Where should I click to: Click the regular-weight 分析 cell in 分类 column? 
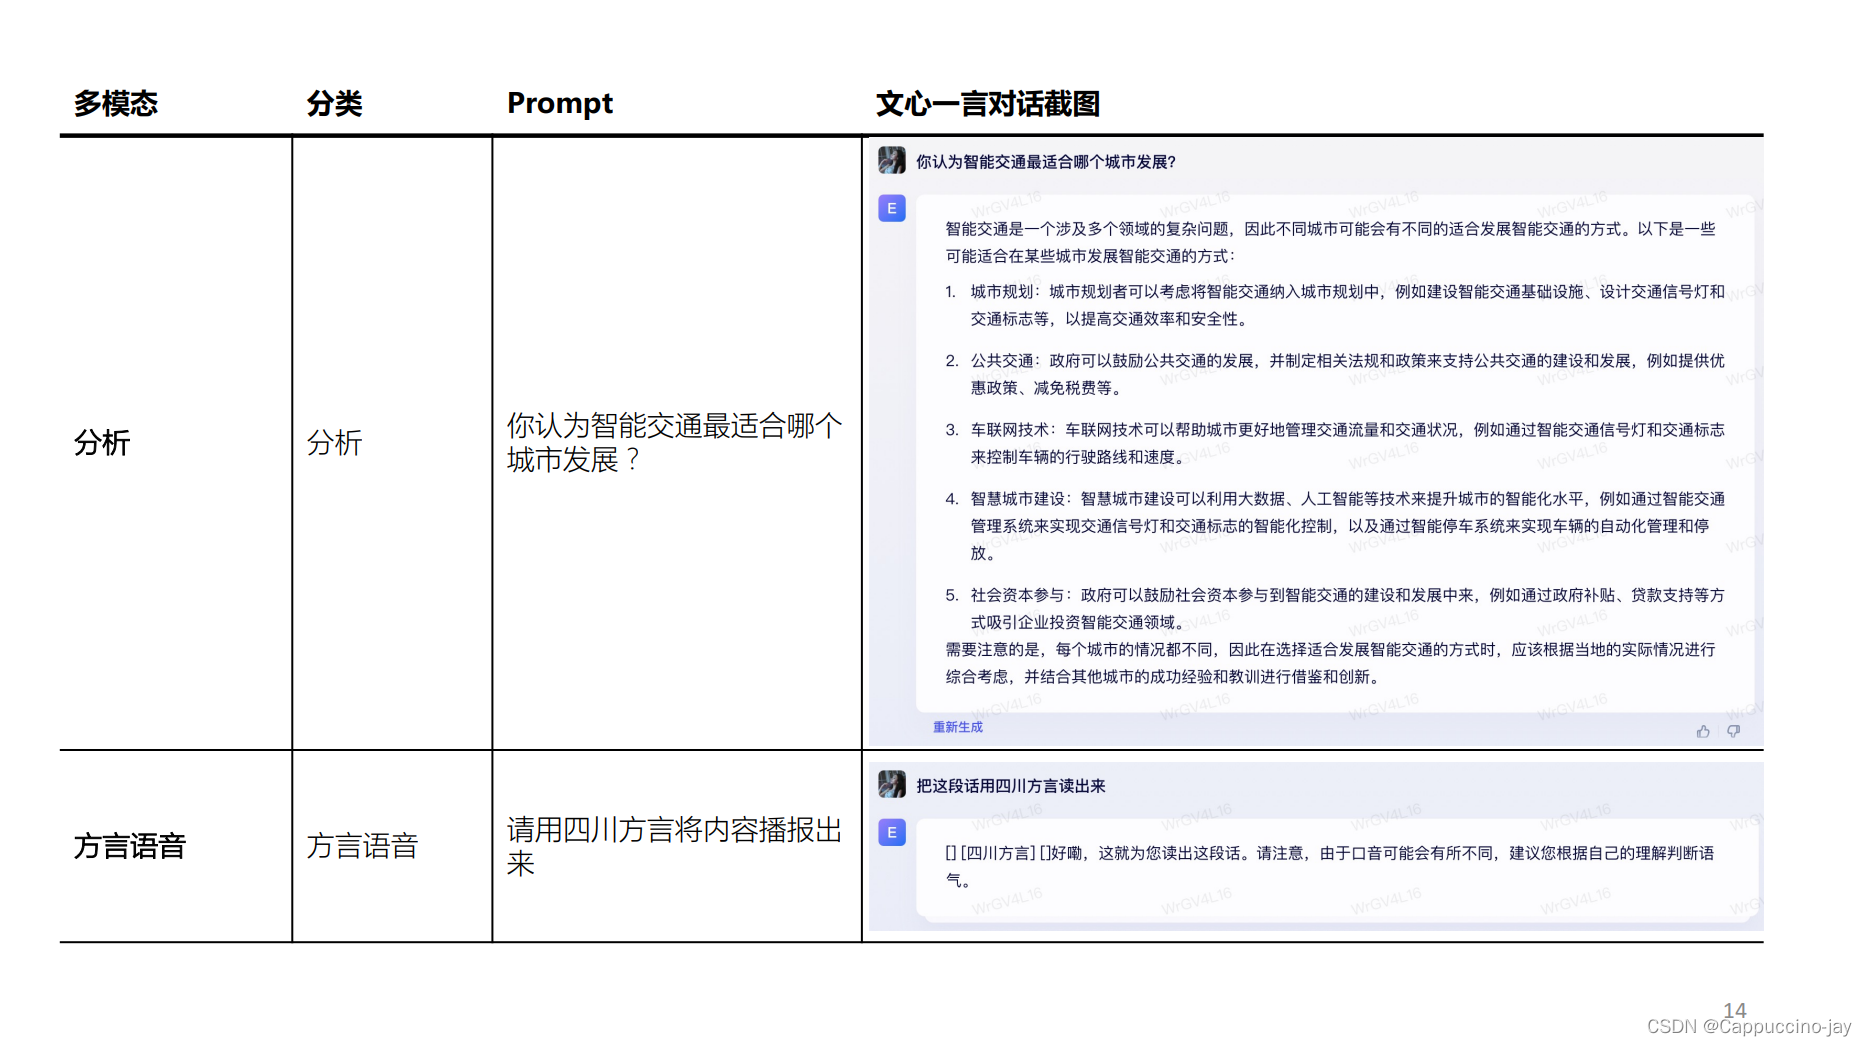pyautogui.click(x=334, y=442)
